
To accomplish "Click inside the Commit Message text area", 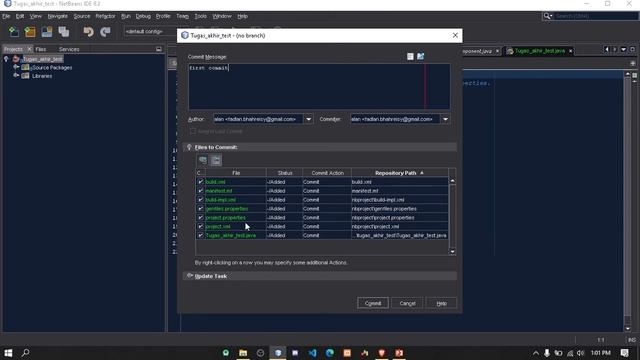I will [319, 87].
